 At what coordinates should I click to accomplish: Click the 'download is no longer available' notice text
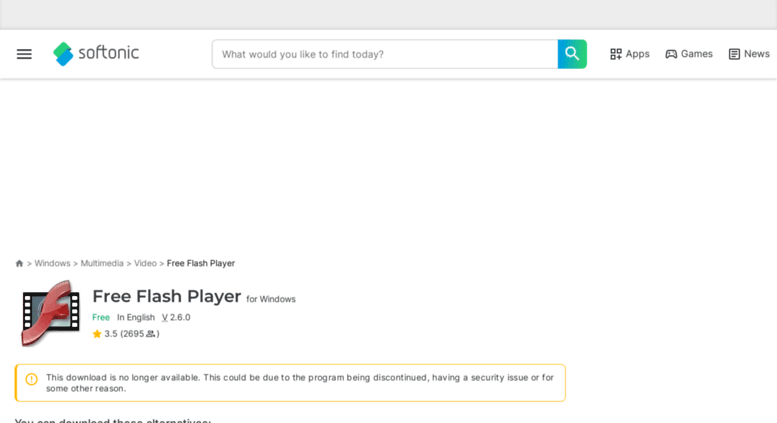coord(300,383)
